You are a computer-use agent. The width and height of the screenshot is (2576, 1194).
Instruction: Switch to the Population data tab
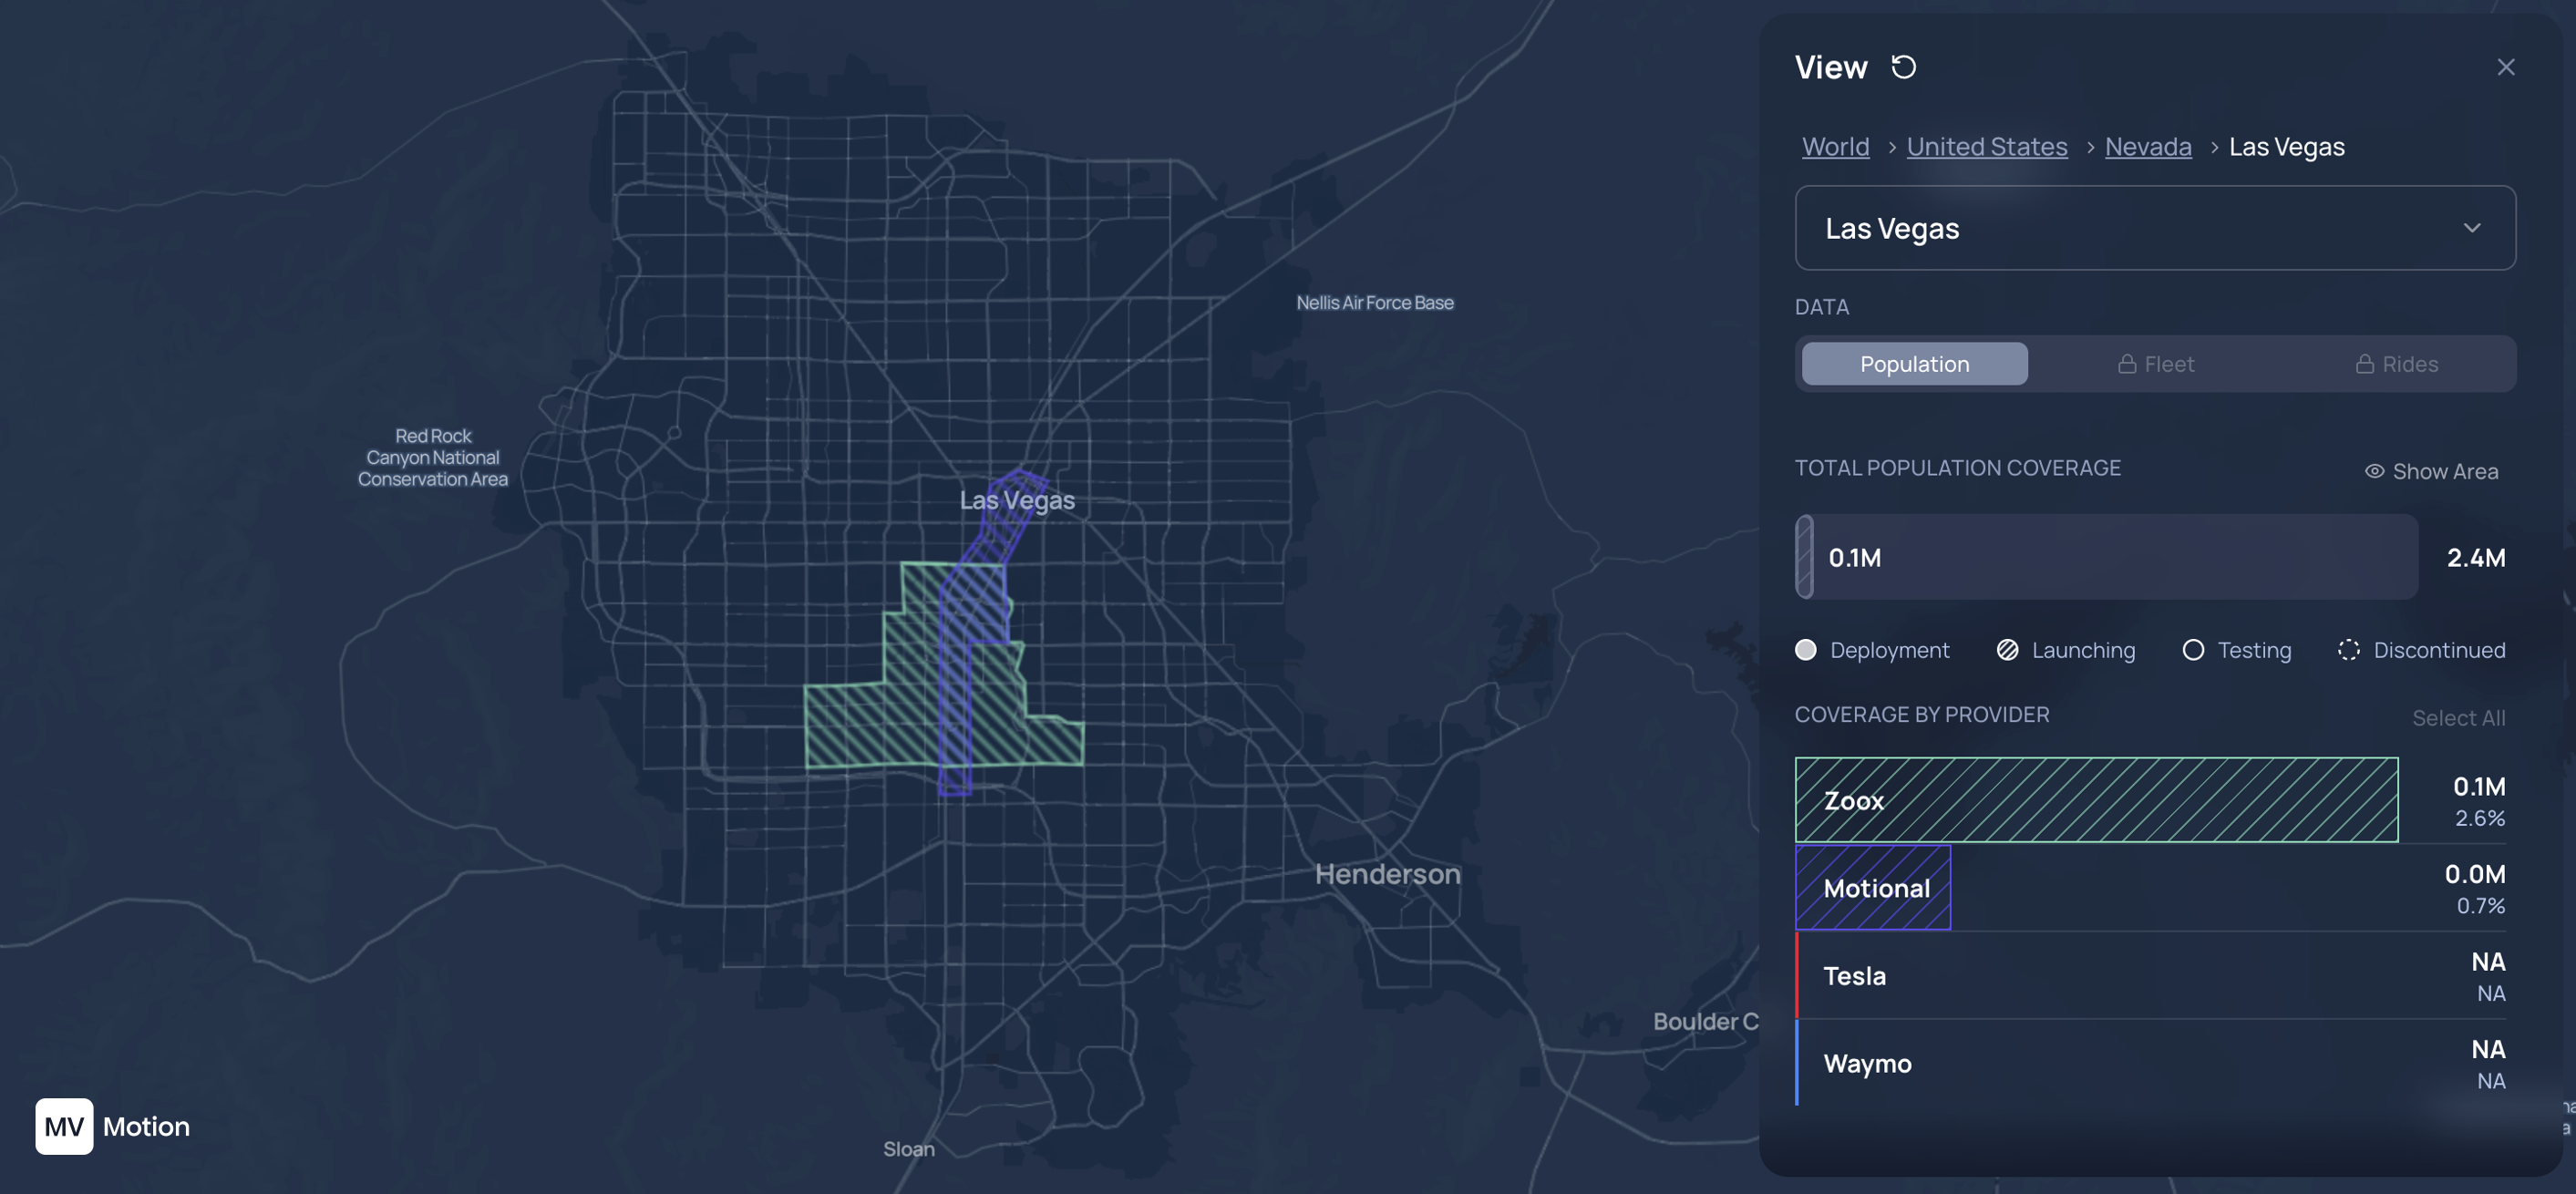[x=1913, y=364]
